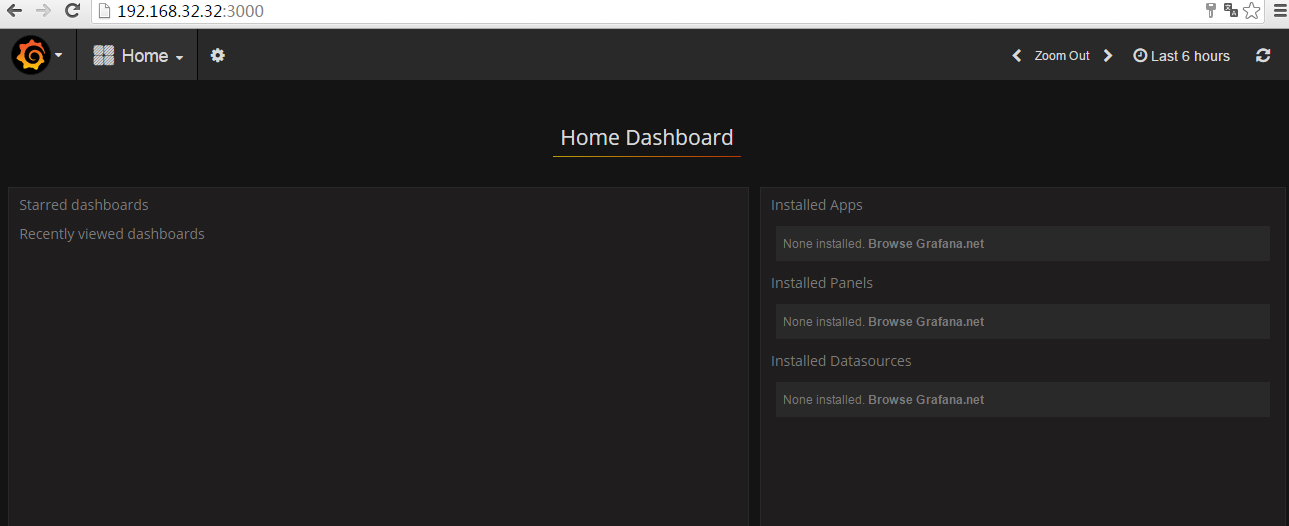Shift time range forward with right chevron
Viewport: 1289px width, 526px height.
coord(1108,56)
